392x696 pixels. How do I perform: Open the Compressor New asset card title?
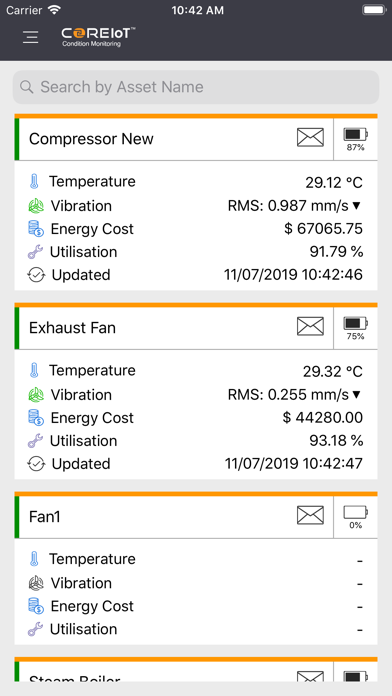tap(91, 139)
